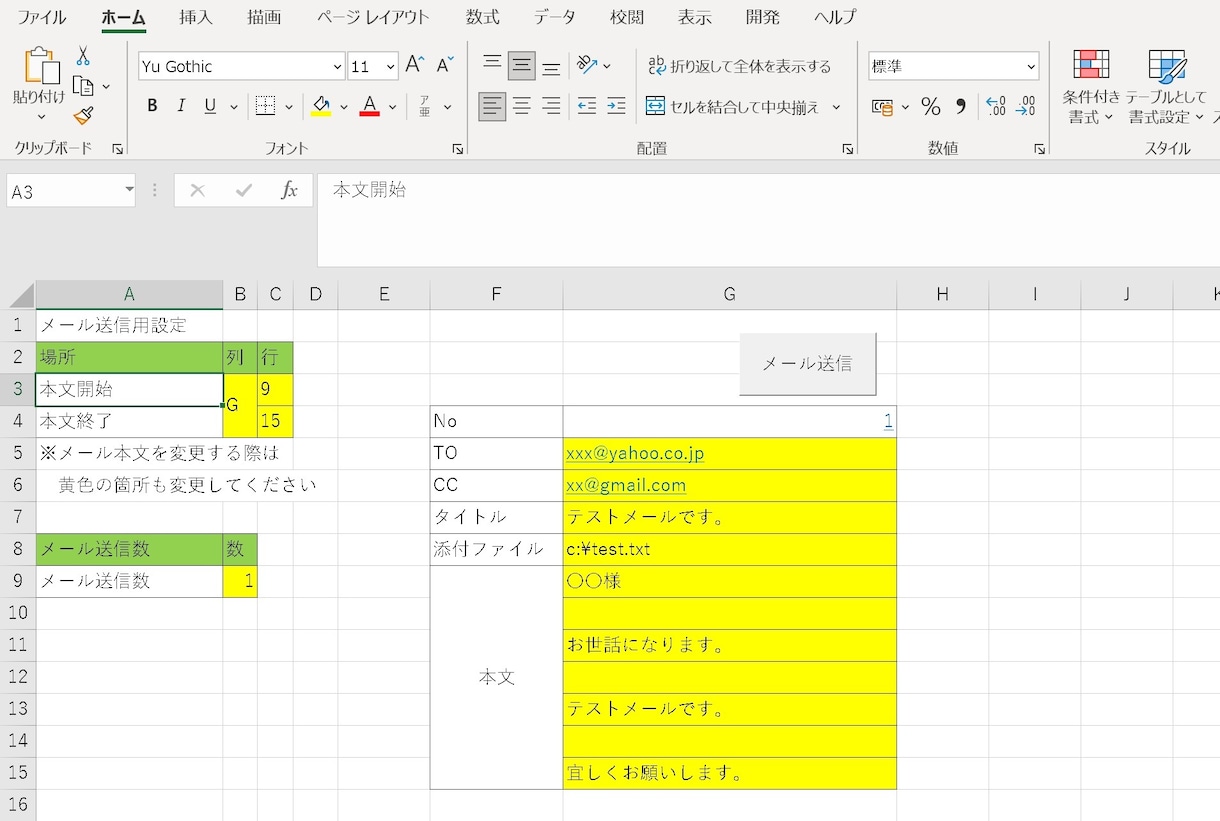The image size is (1220, 821).
Task: Click the Copy icon
Action: (84, 86)
